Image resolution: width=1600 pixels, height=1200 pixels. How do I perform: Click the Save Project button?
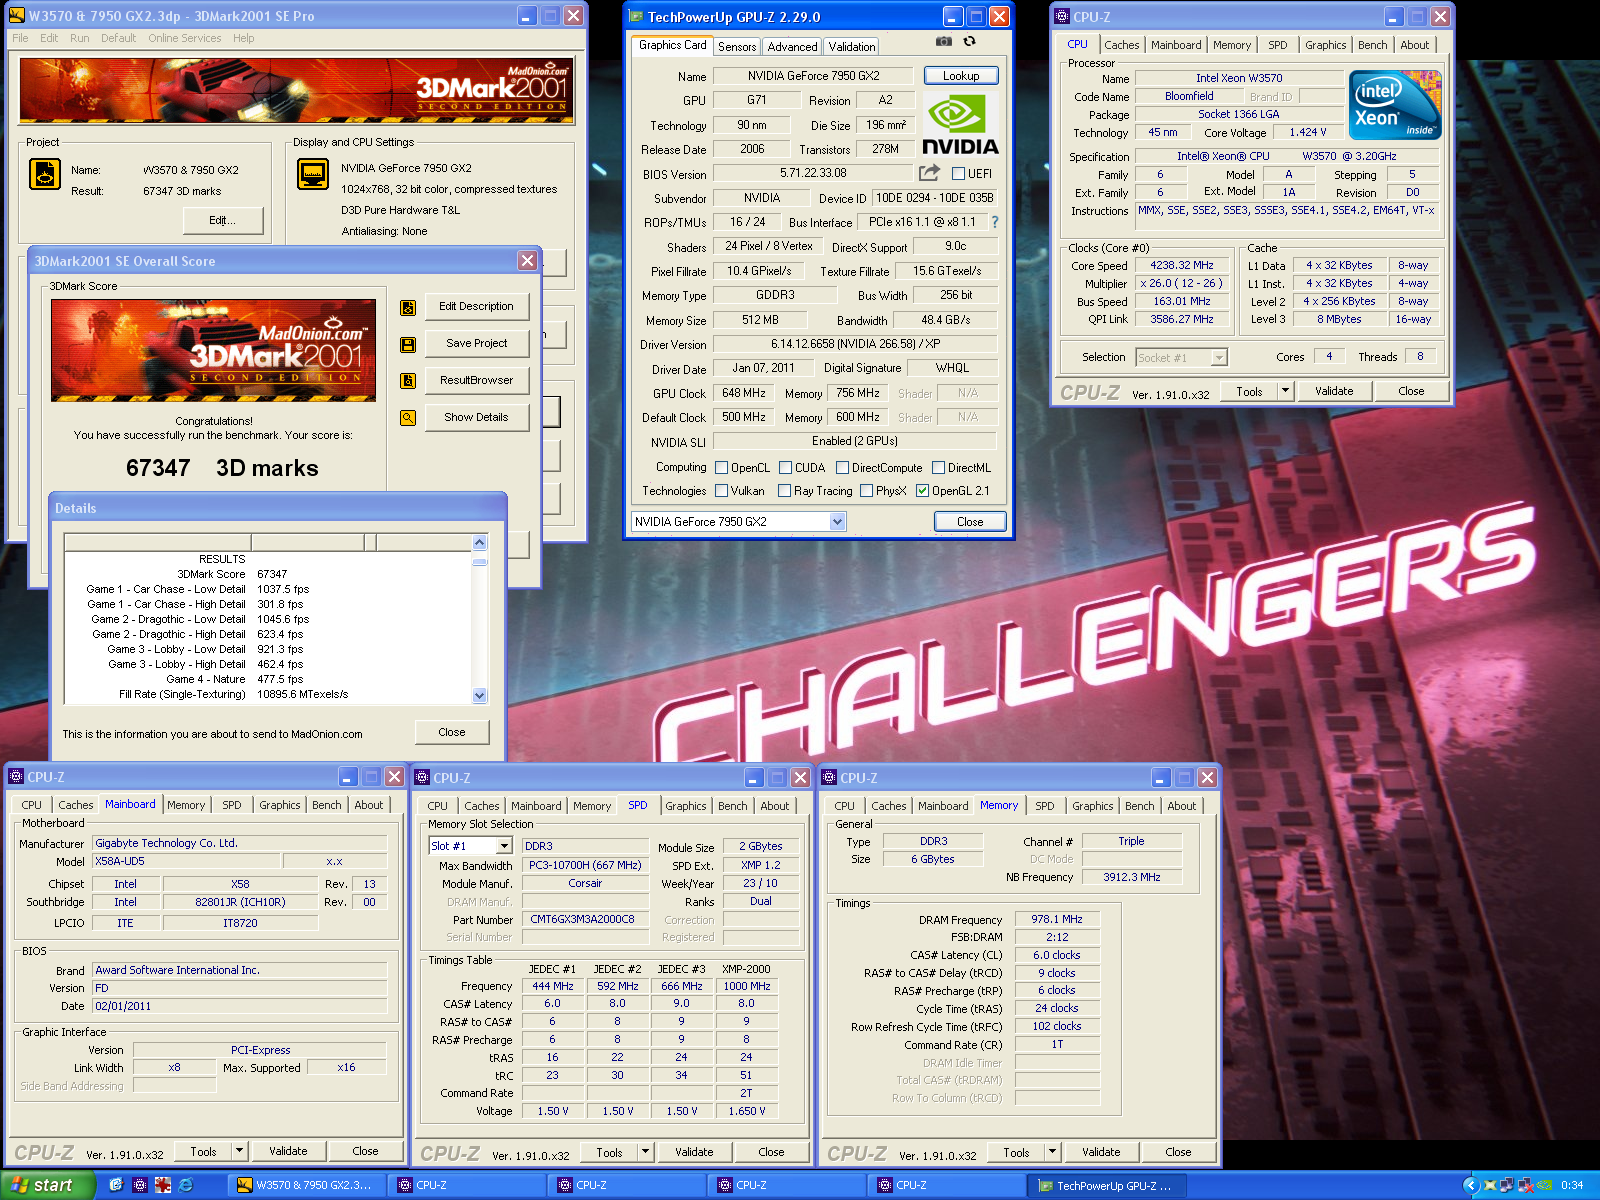coord(476,343)
